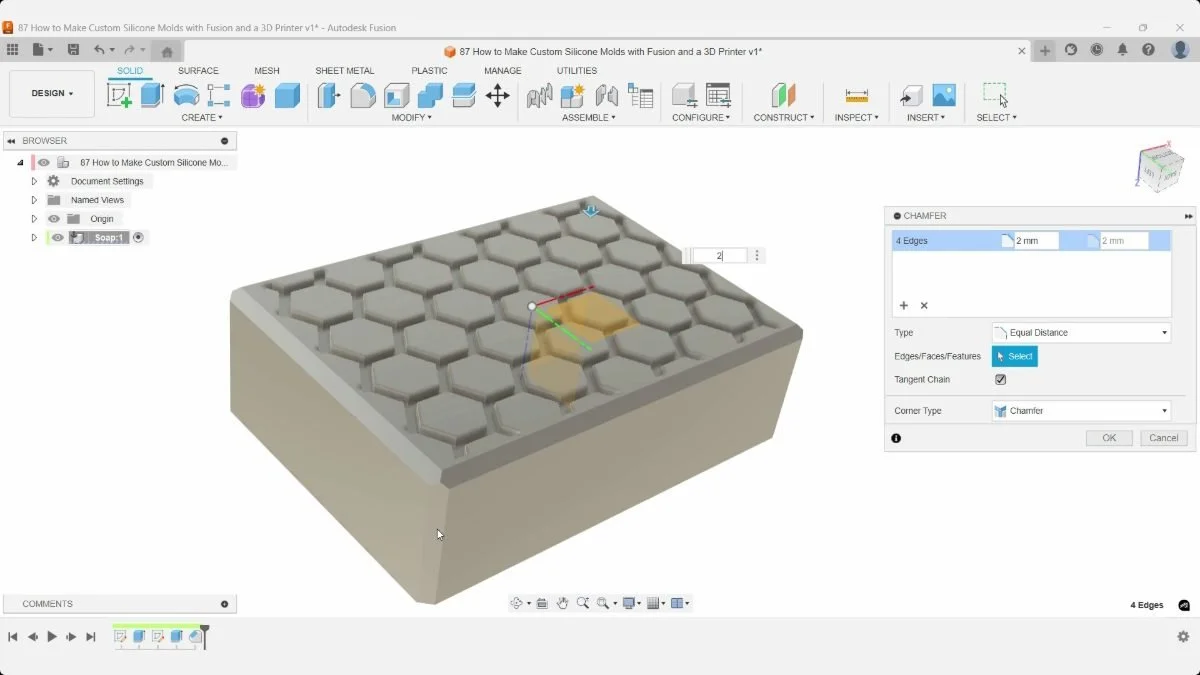Toggle the root document visibility eye
This screenshot has height=675, width=1200.
44,162
